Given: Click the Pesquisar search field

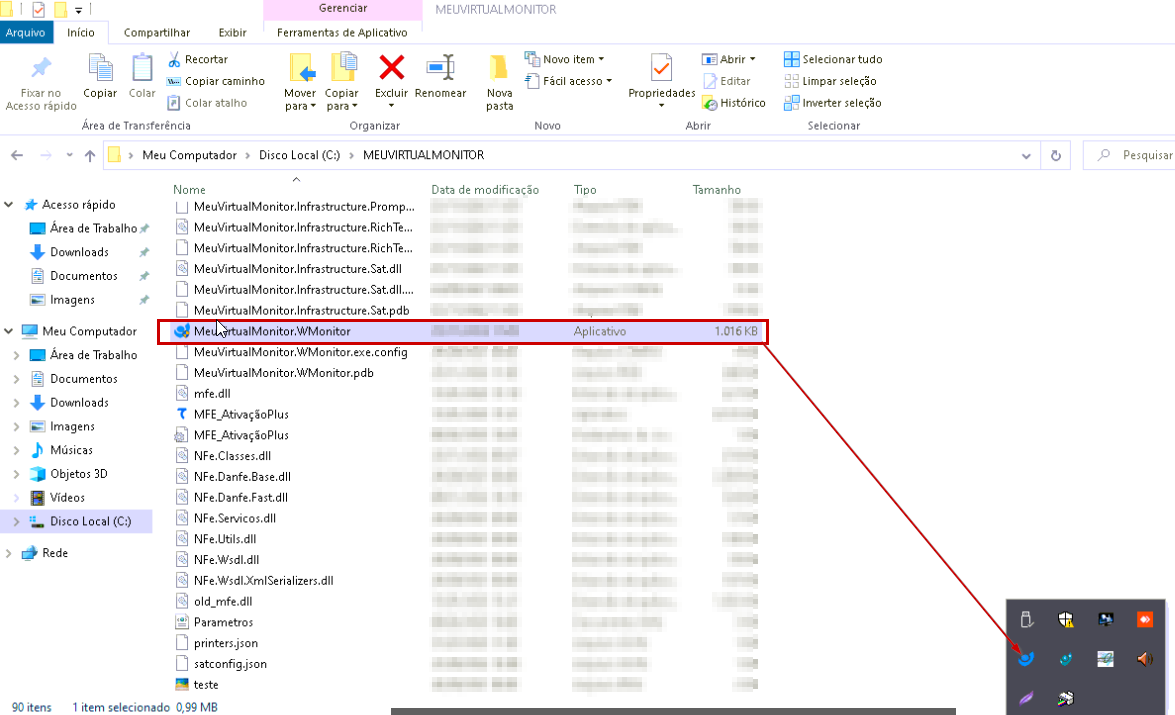Looking at the screenshot, I should coord(1129,155).
